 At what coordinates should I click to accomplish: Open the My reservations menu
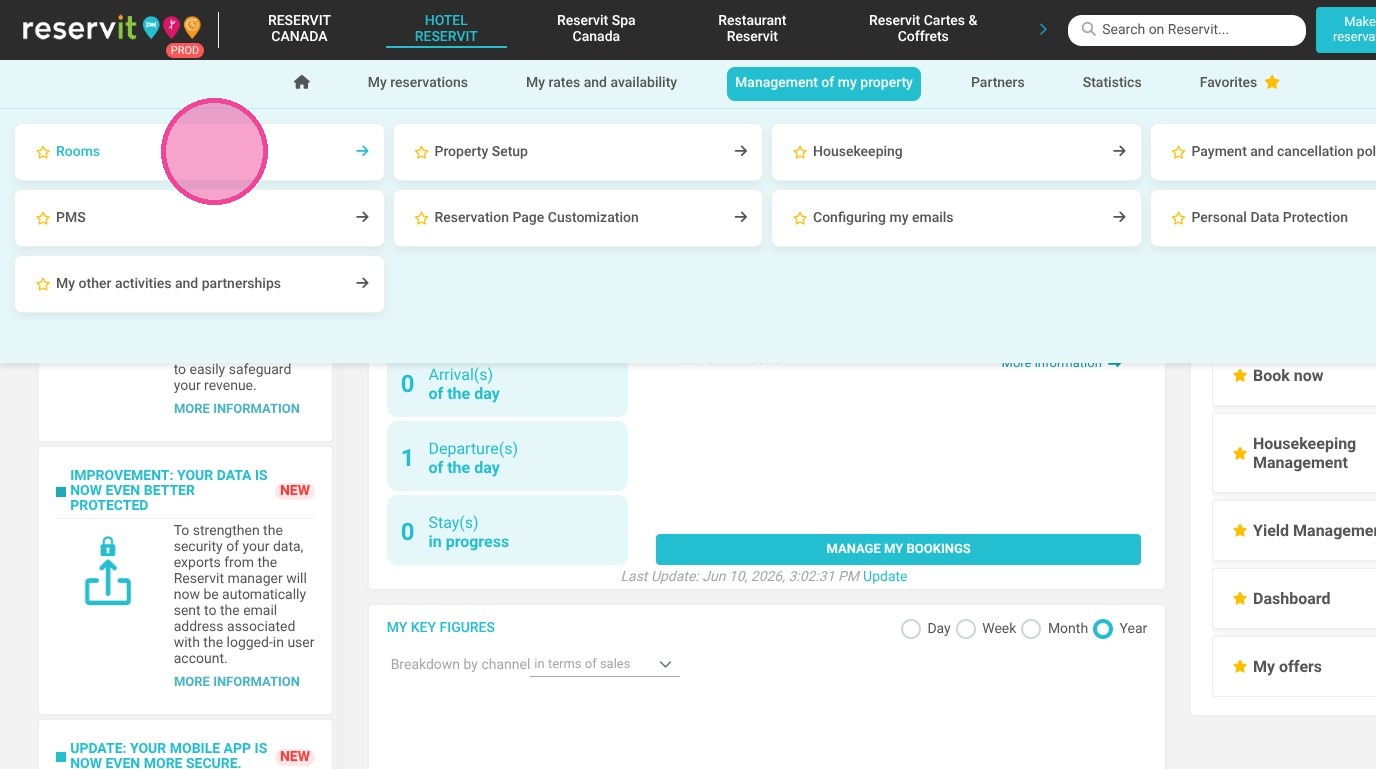(418, 83)
